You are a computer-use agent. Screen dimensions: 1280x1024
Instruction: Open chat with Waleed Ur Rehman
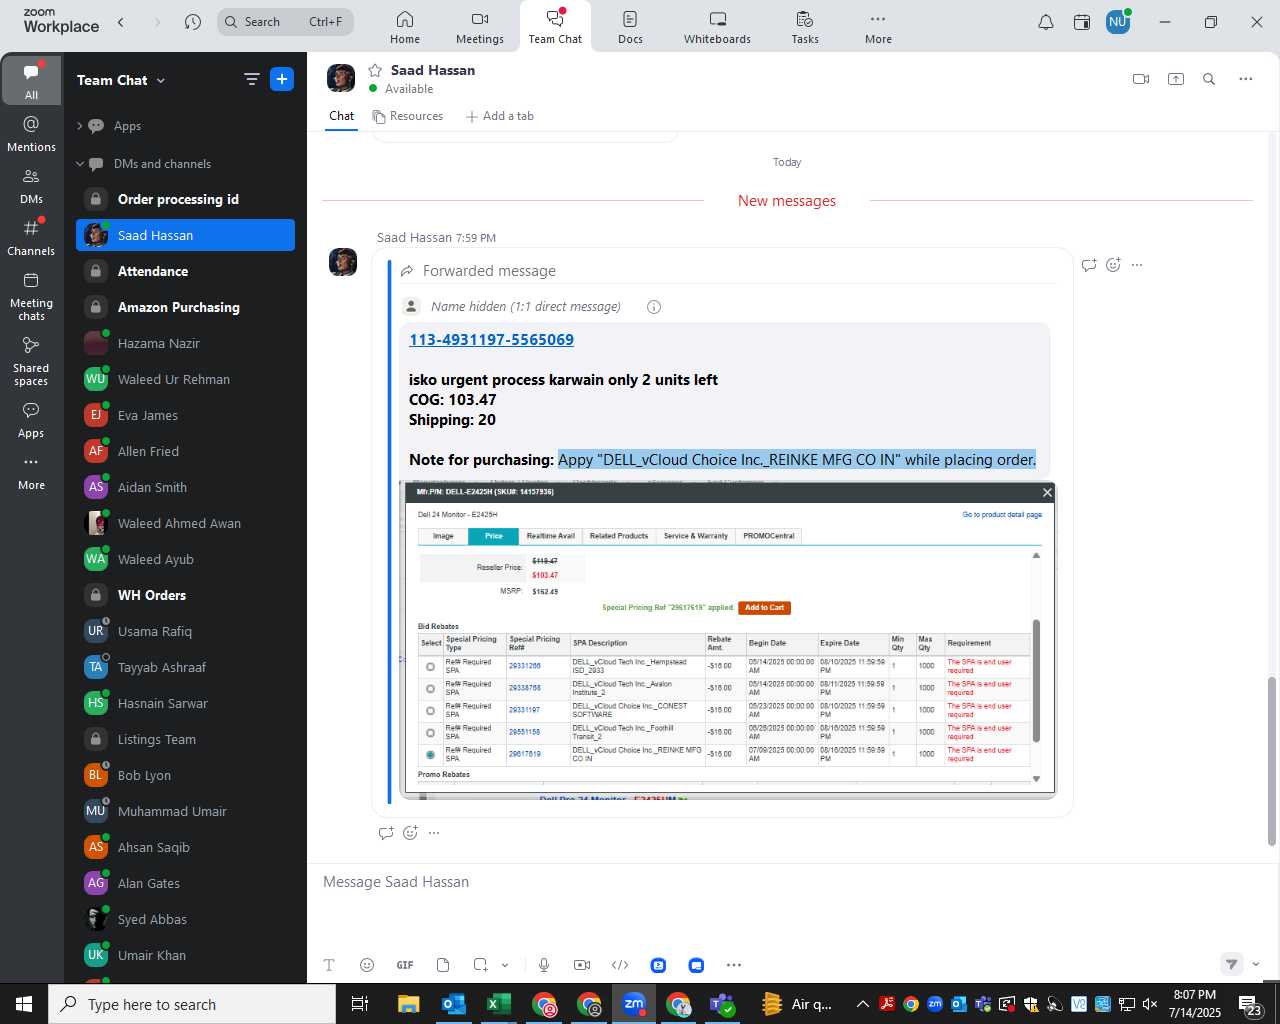pyautogui.click(x=185, y=379)
